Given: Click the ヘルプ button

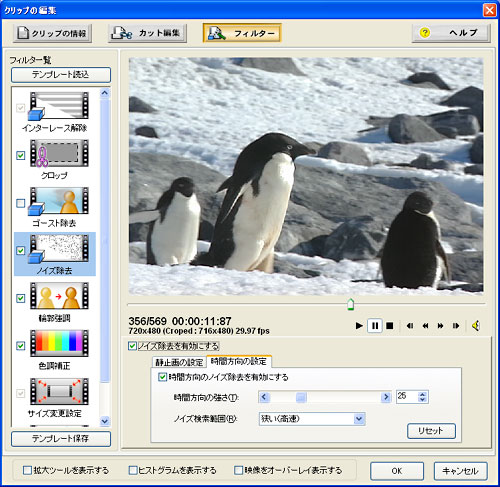Looking at the screenshot, I should click(x=451, y=33).
